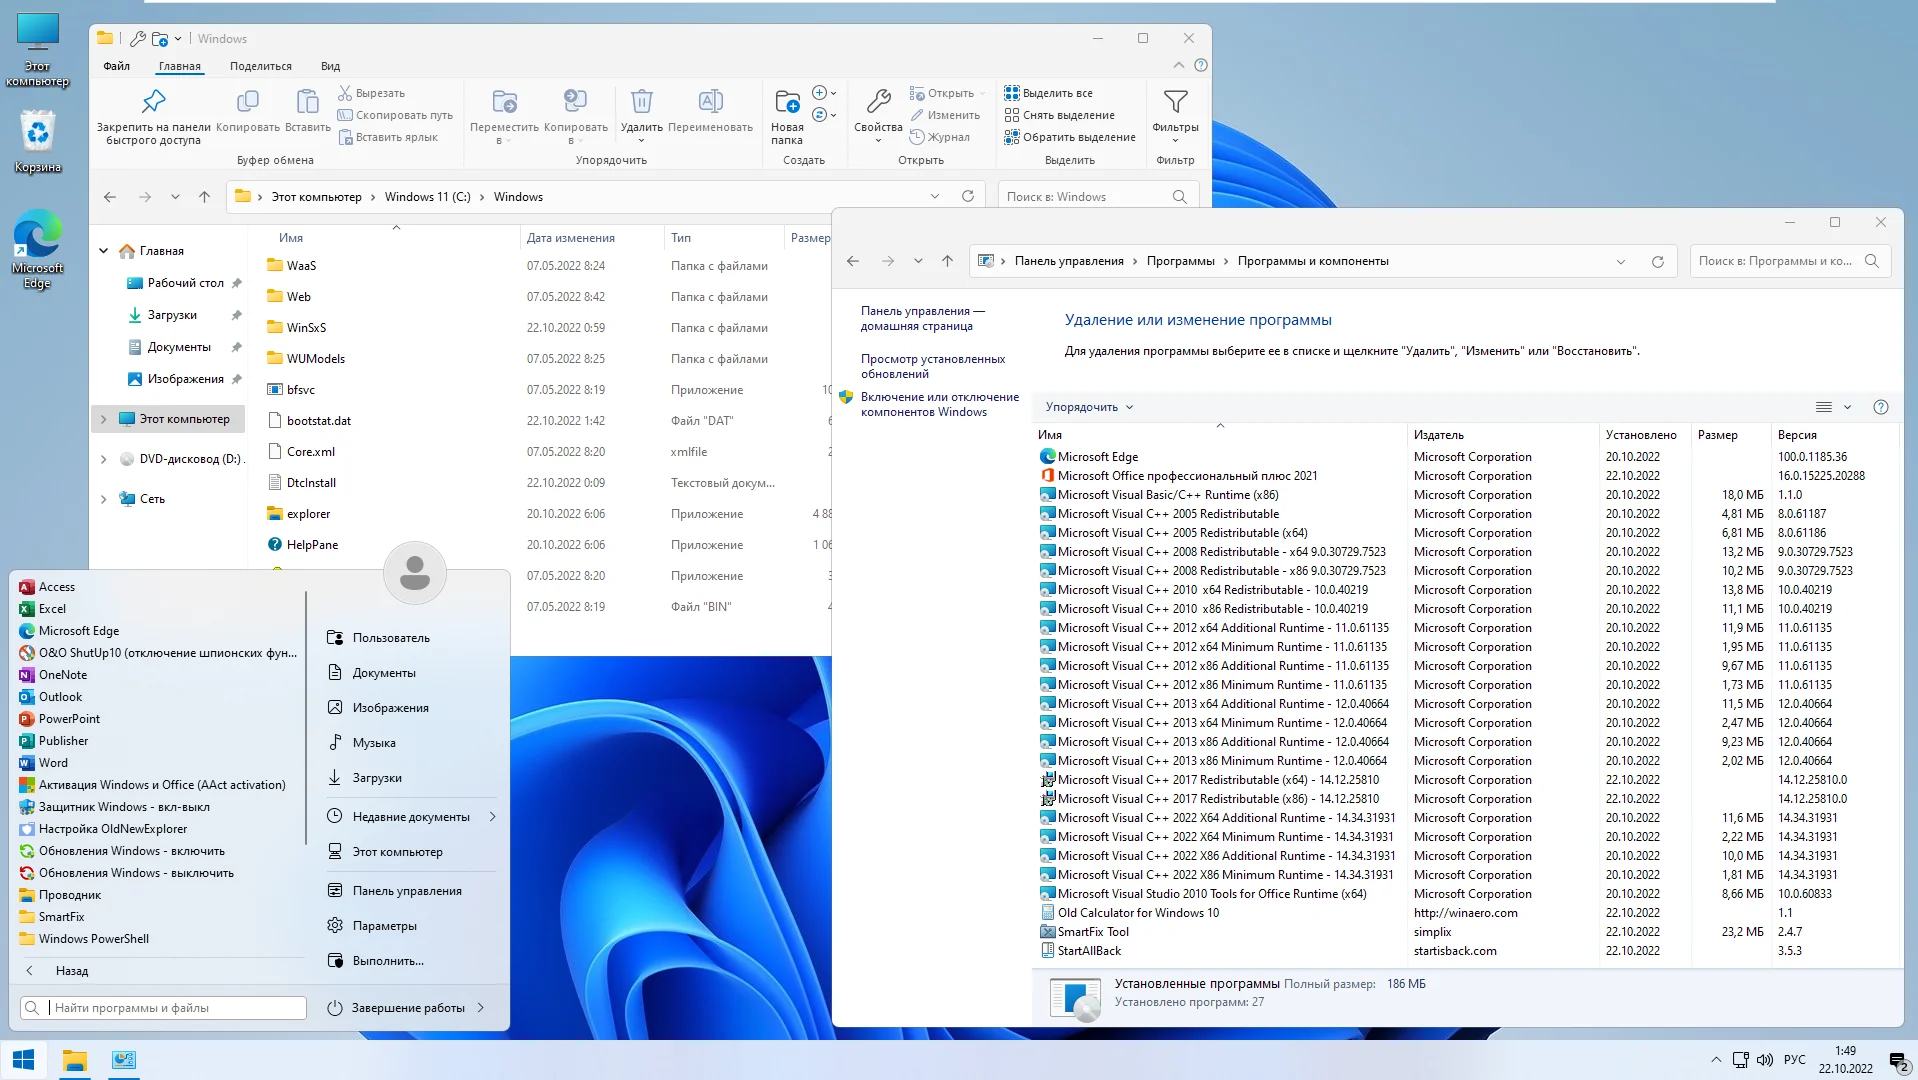
Task: Select Microsoft Edge in programs list
Action: tap(1097, 457)
